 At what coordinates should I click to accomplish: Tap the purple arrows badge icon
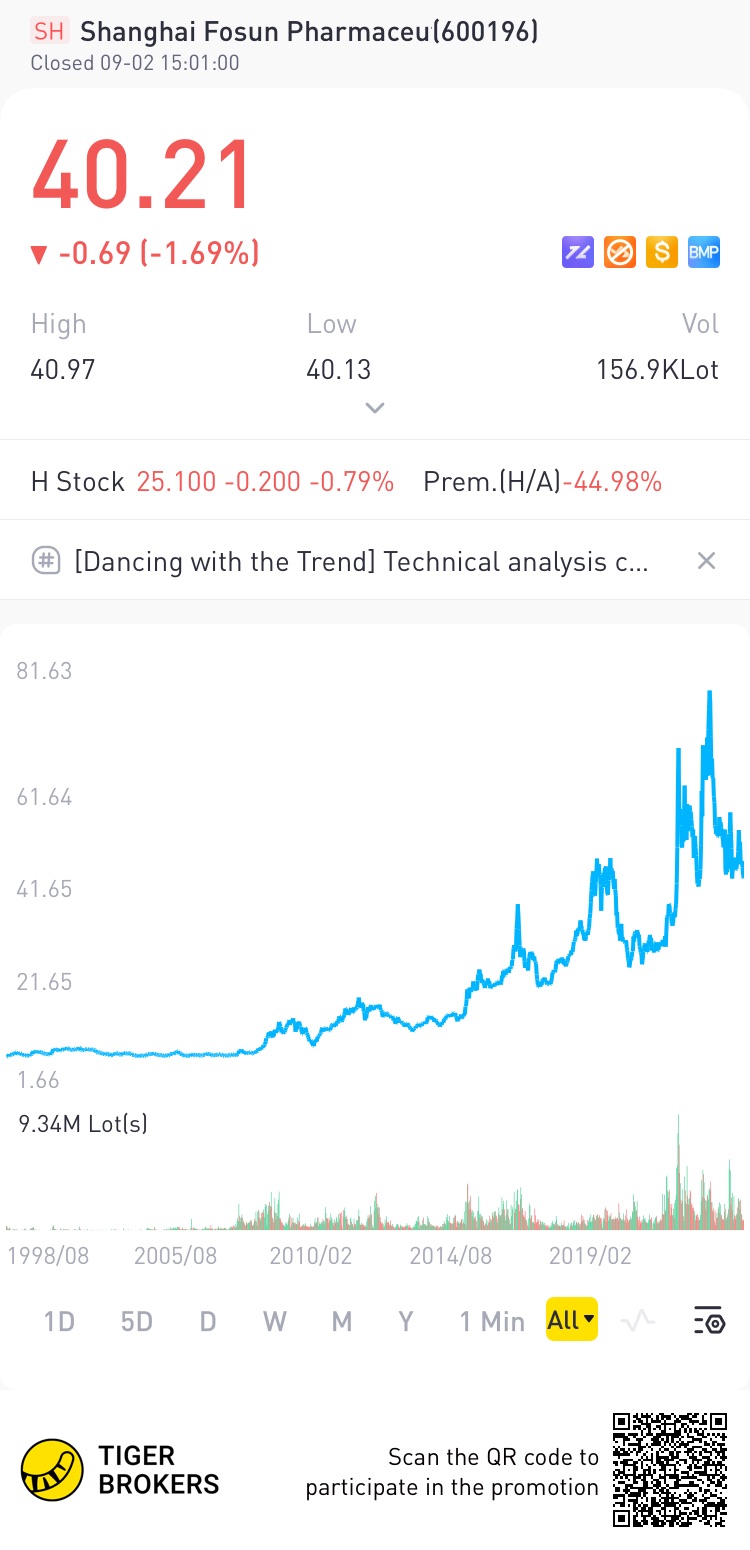click(x=578, y=252)
